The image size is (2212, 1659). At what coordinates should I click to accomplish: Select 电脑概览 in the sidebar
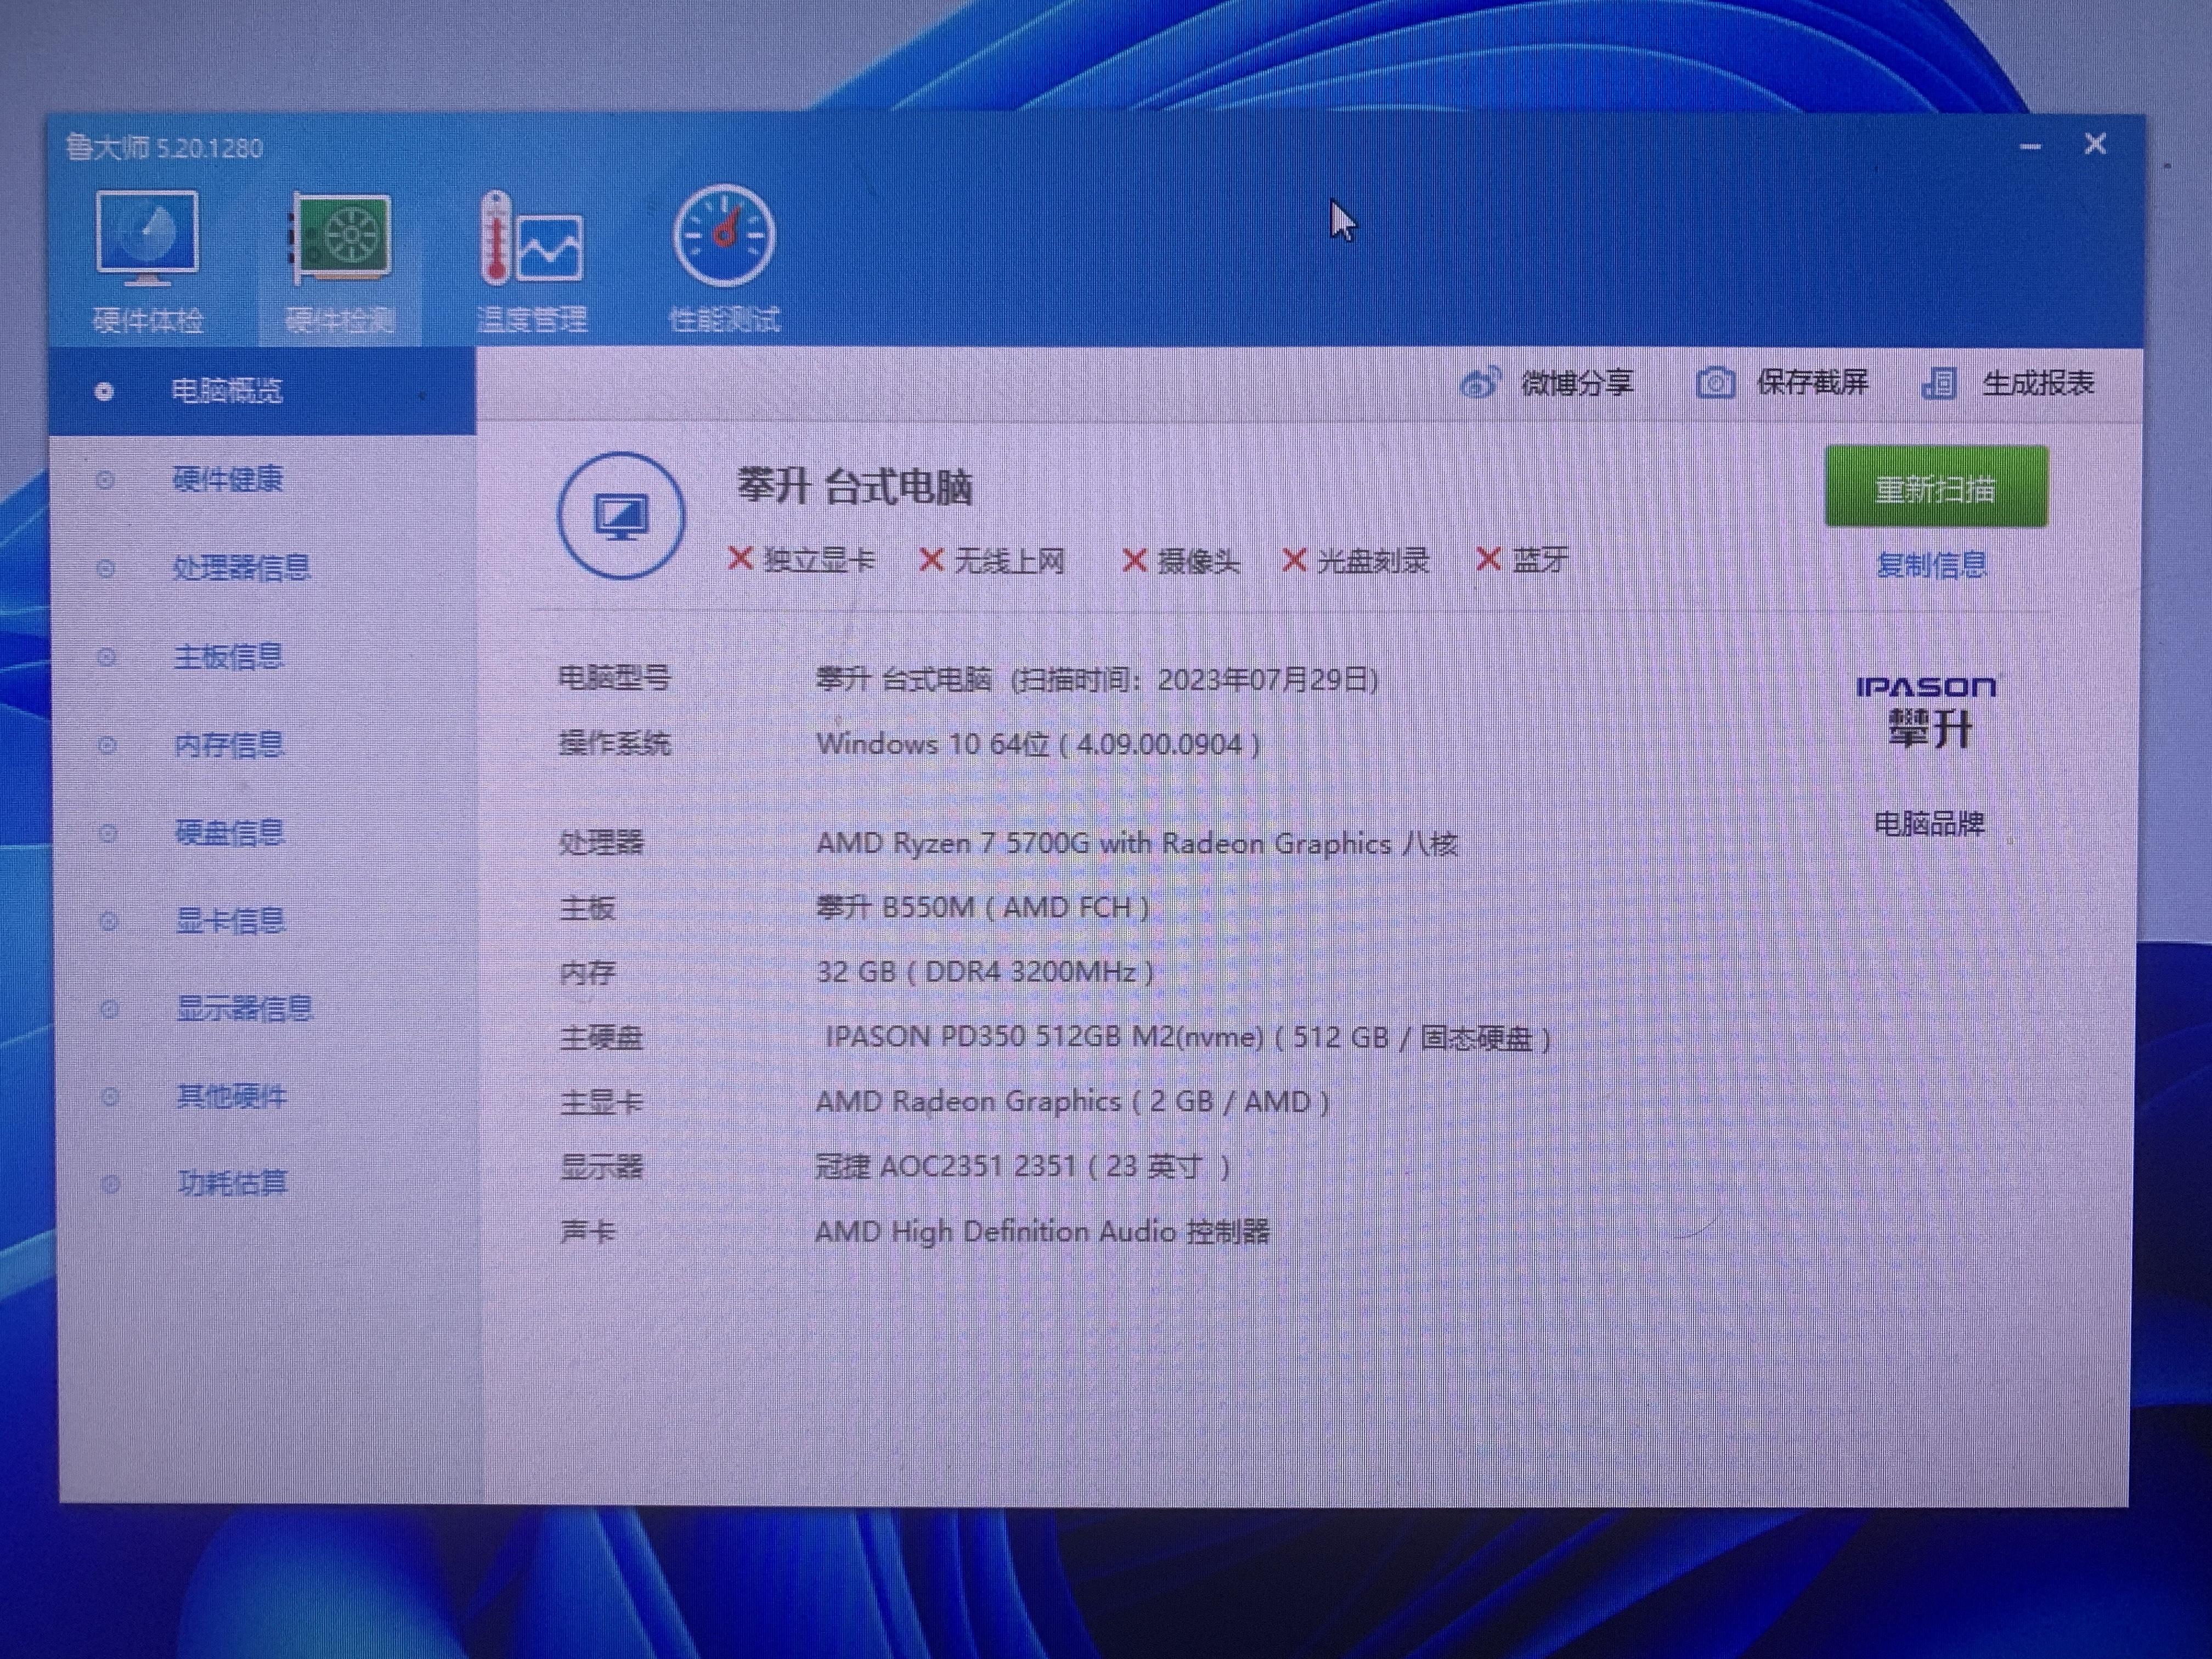point(227,390)
